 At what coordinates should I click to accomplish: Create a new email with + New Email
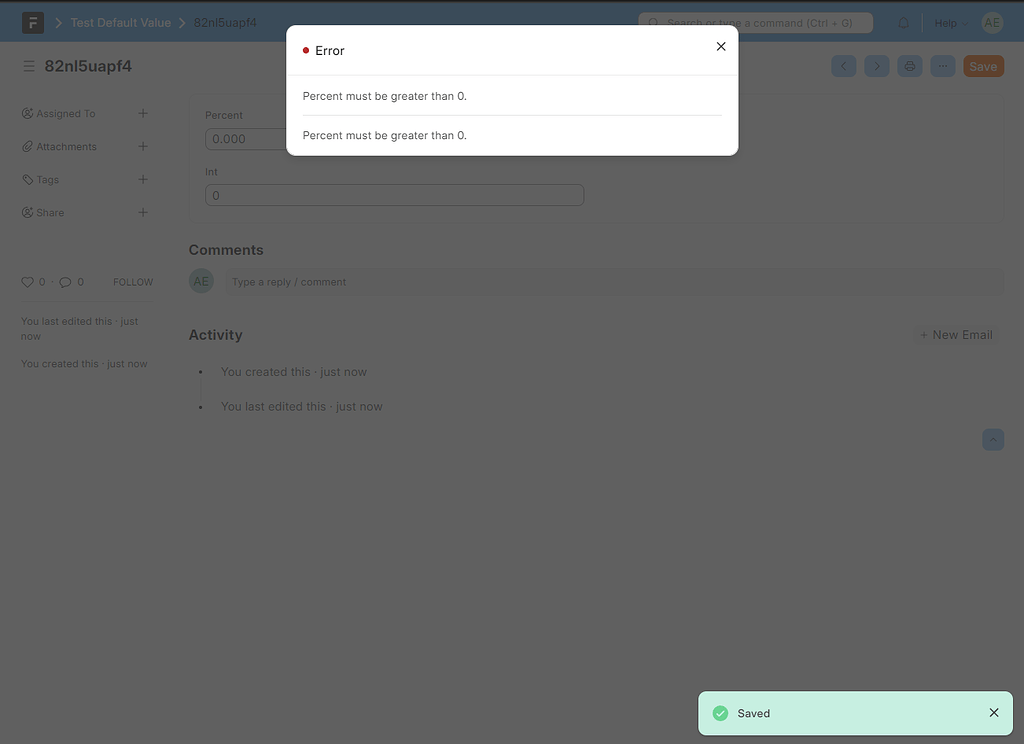coord(956,335)
